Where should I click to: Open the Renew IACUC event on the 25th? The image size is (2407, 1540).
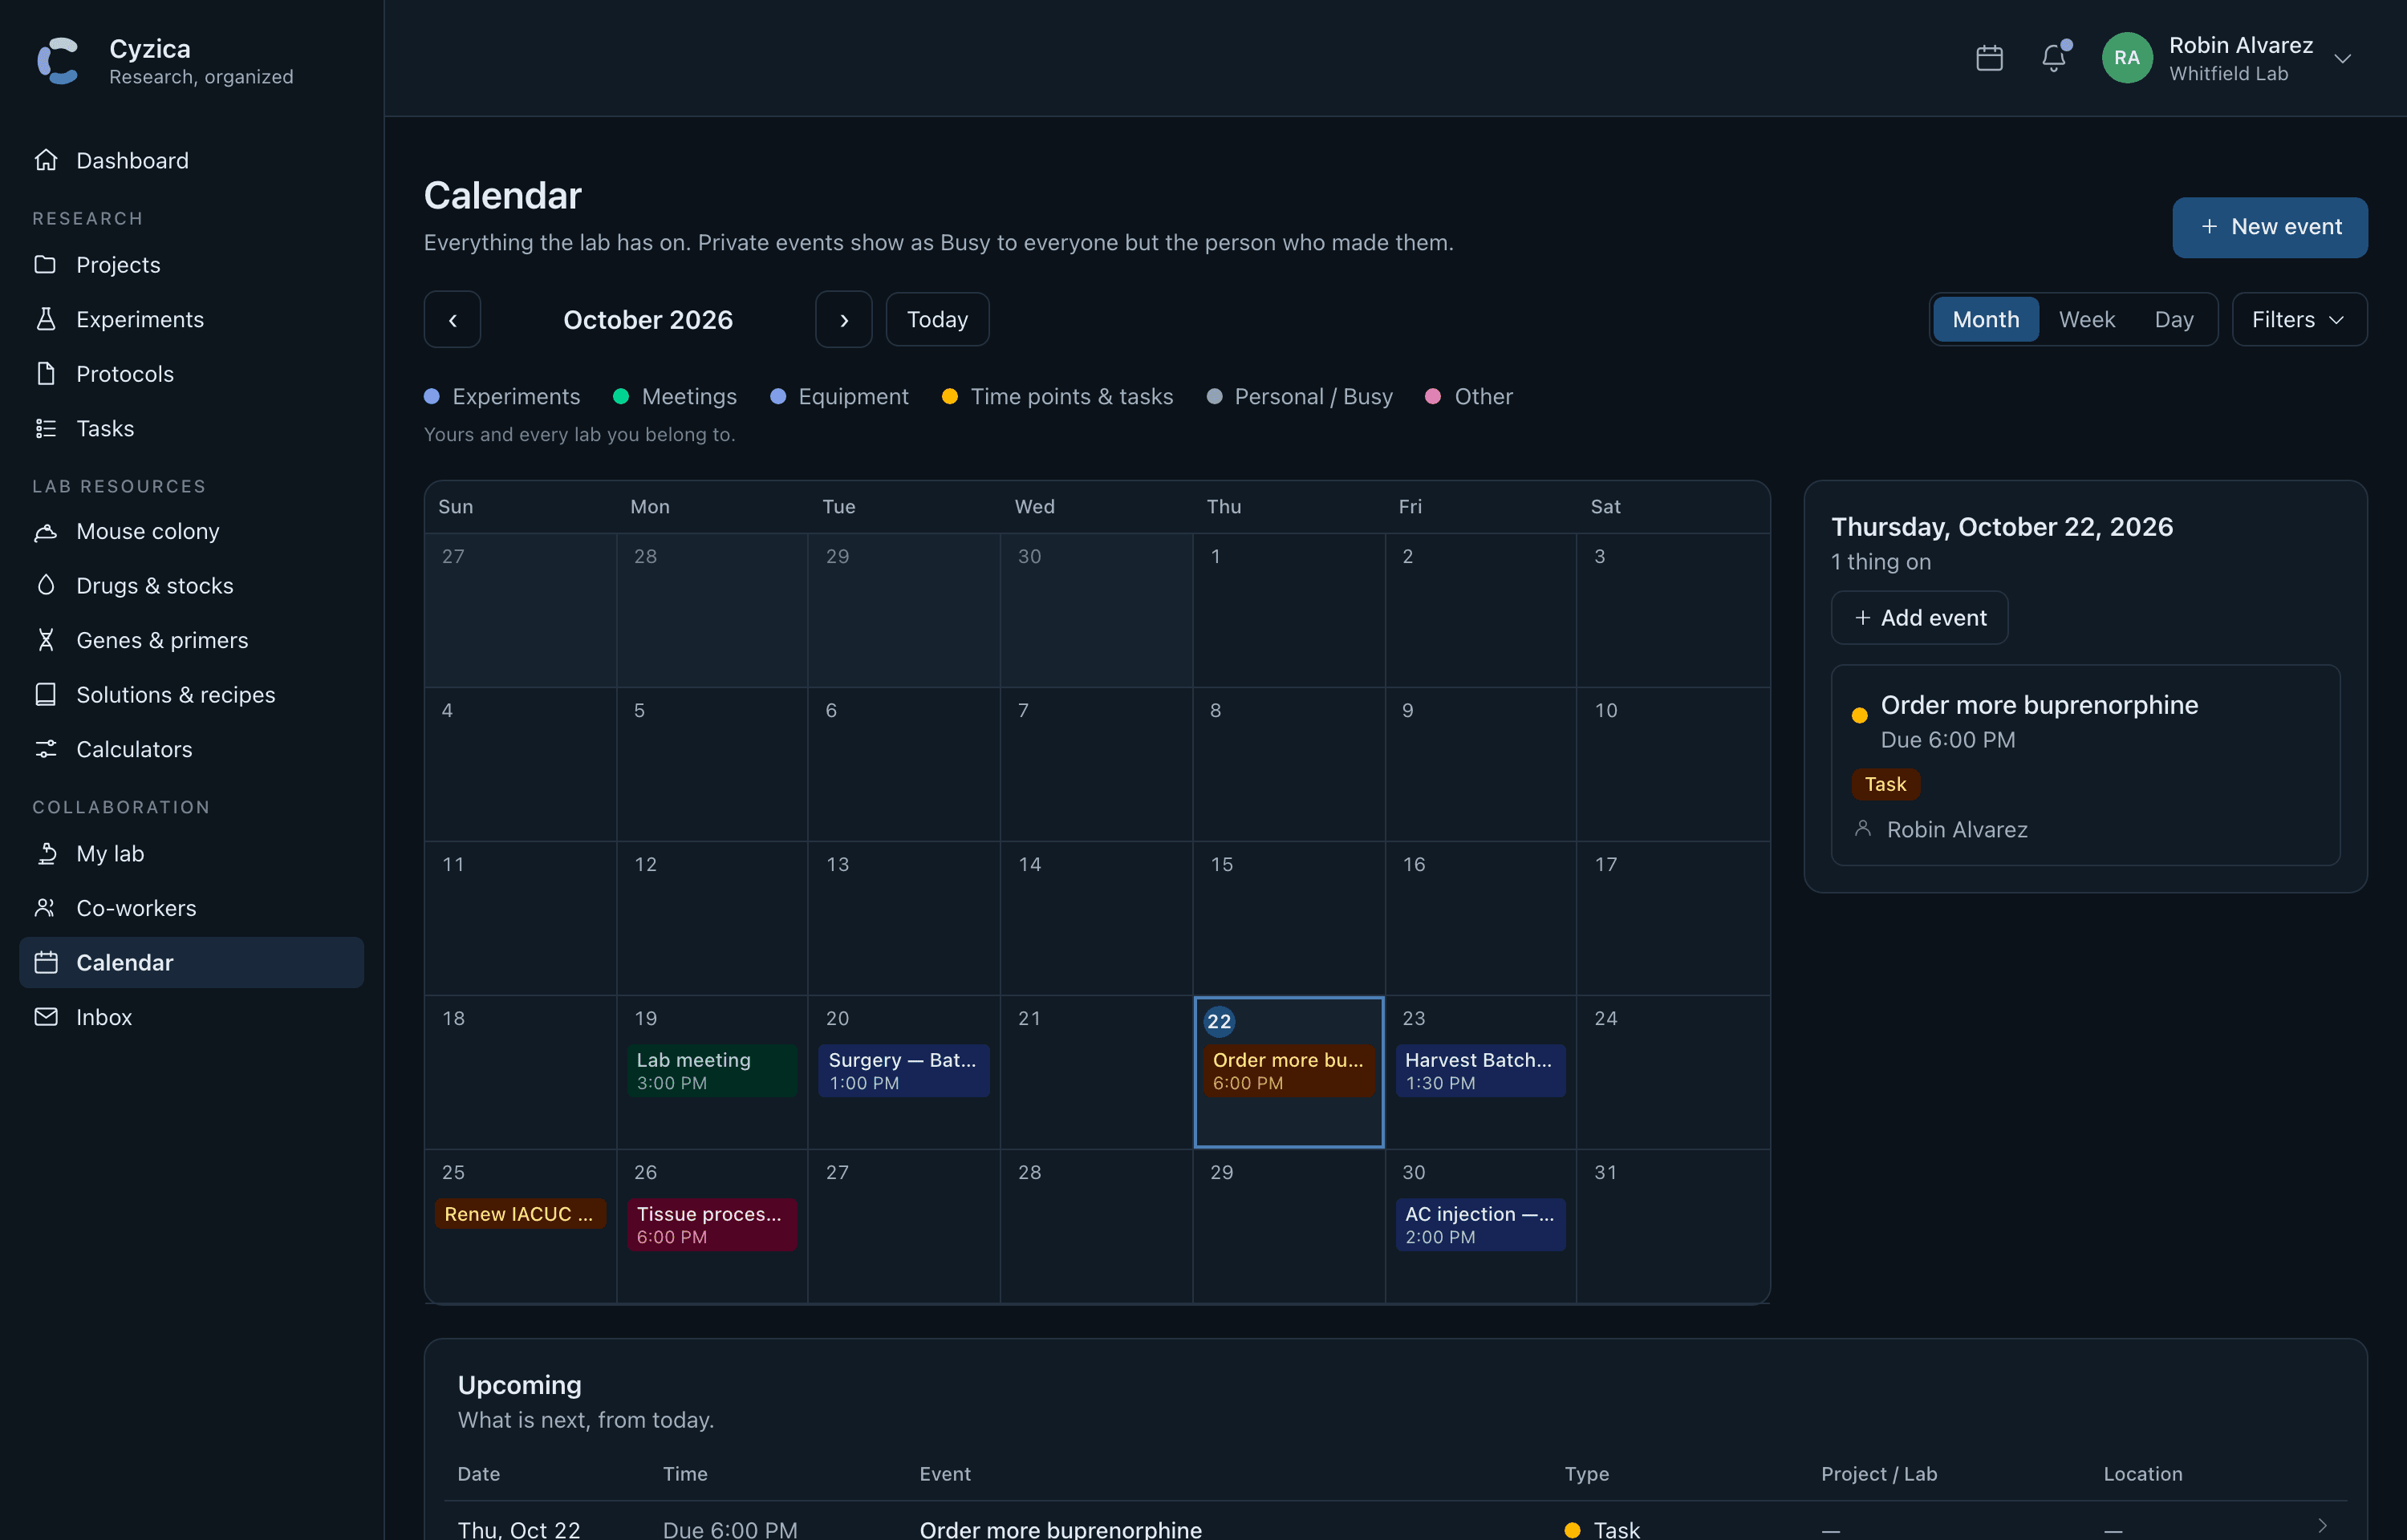point(520,1214)
